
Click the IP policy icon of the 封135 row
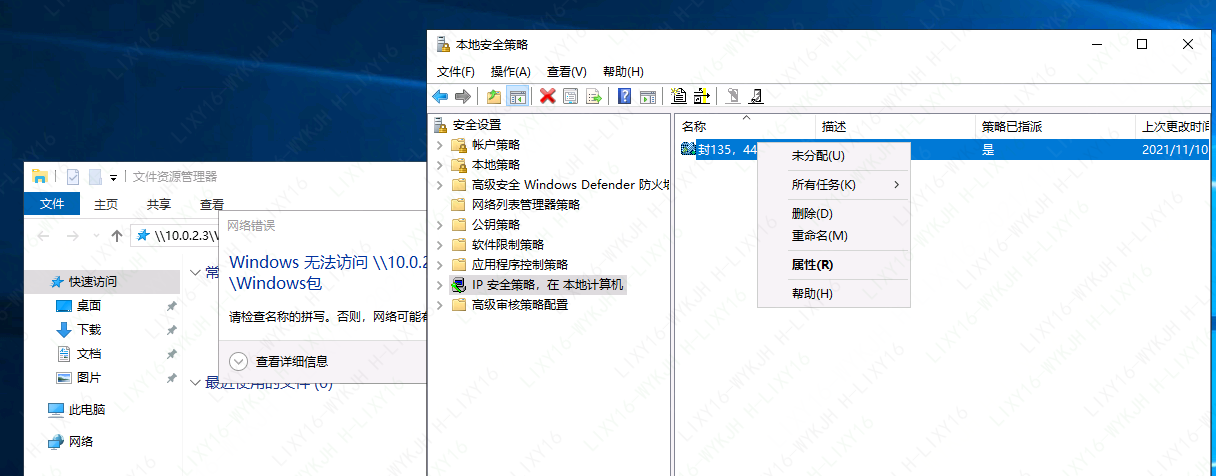(688, 149)
